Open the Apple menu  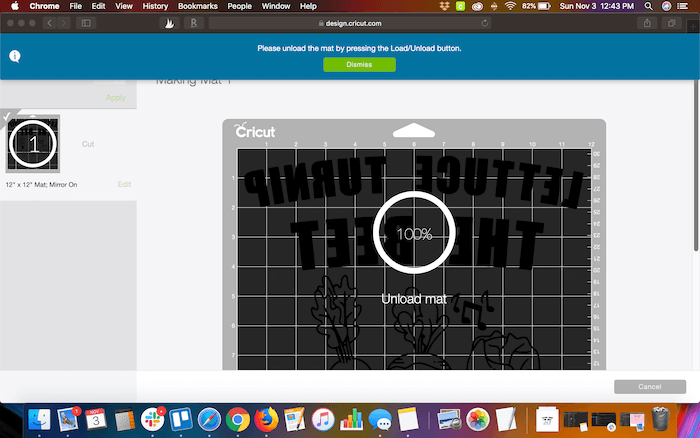pos(15,6)
